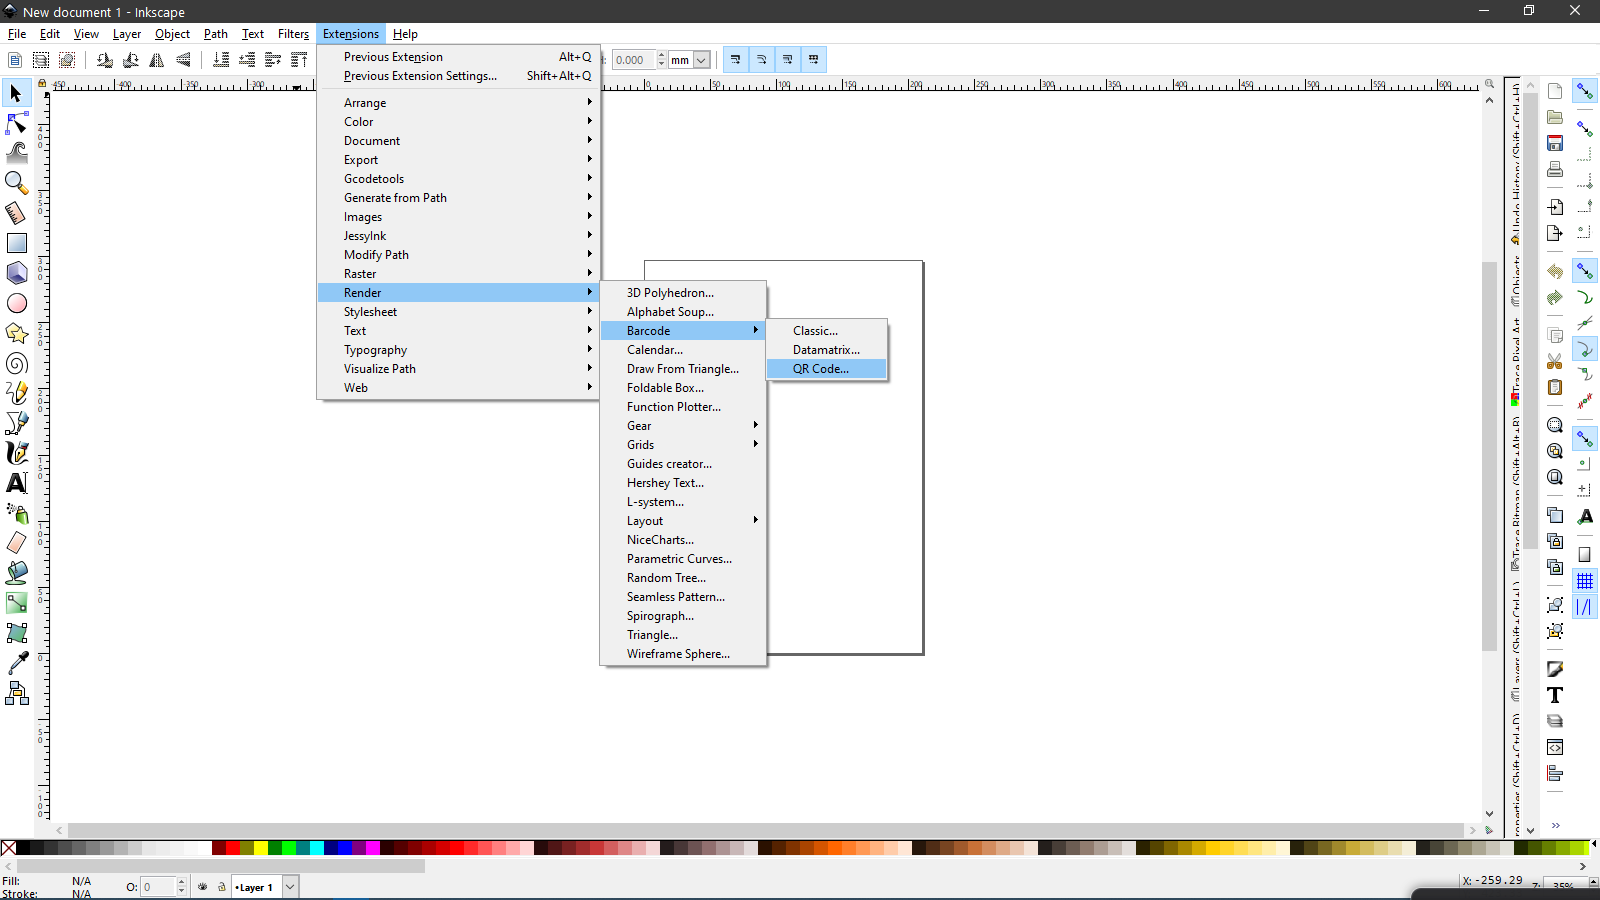1600x900 pixels.
Task: Expand the Typography submenu
Action: pos(458,350)
